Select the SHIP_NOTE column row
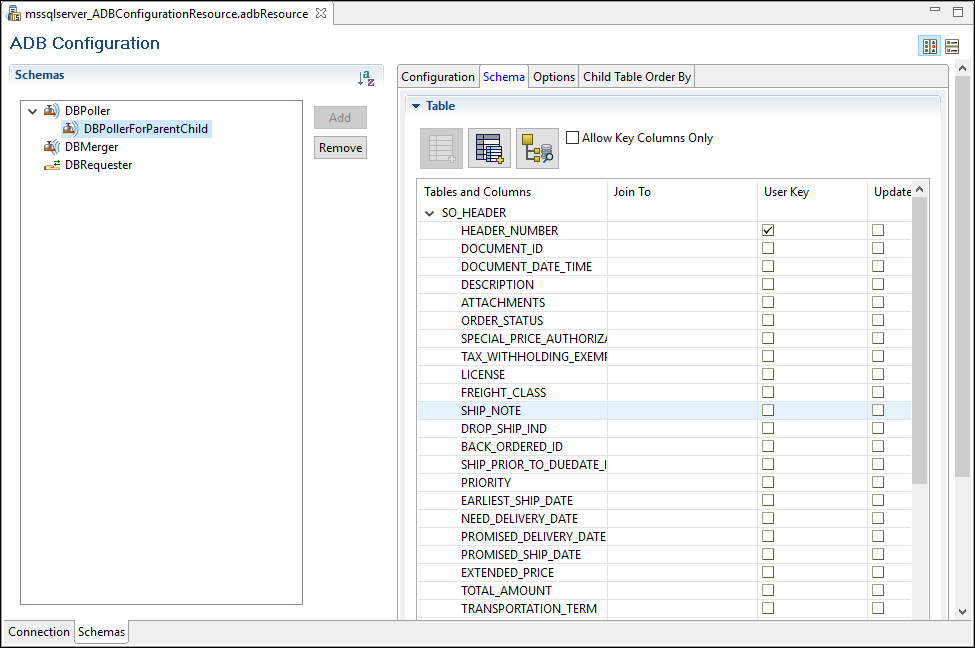Viewport: 975px width, 648px height. coord(490,411)
